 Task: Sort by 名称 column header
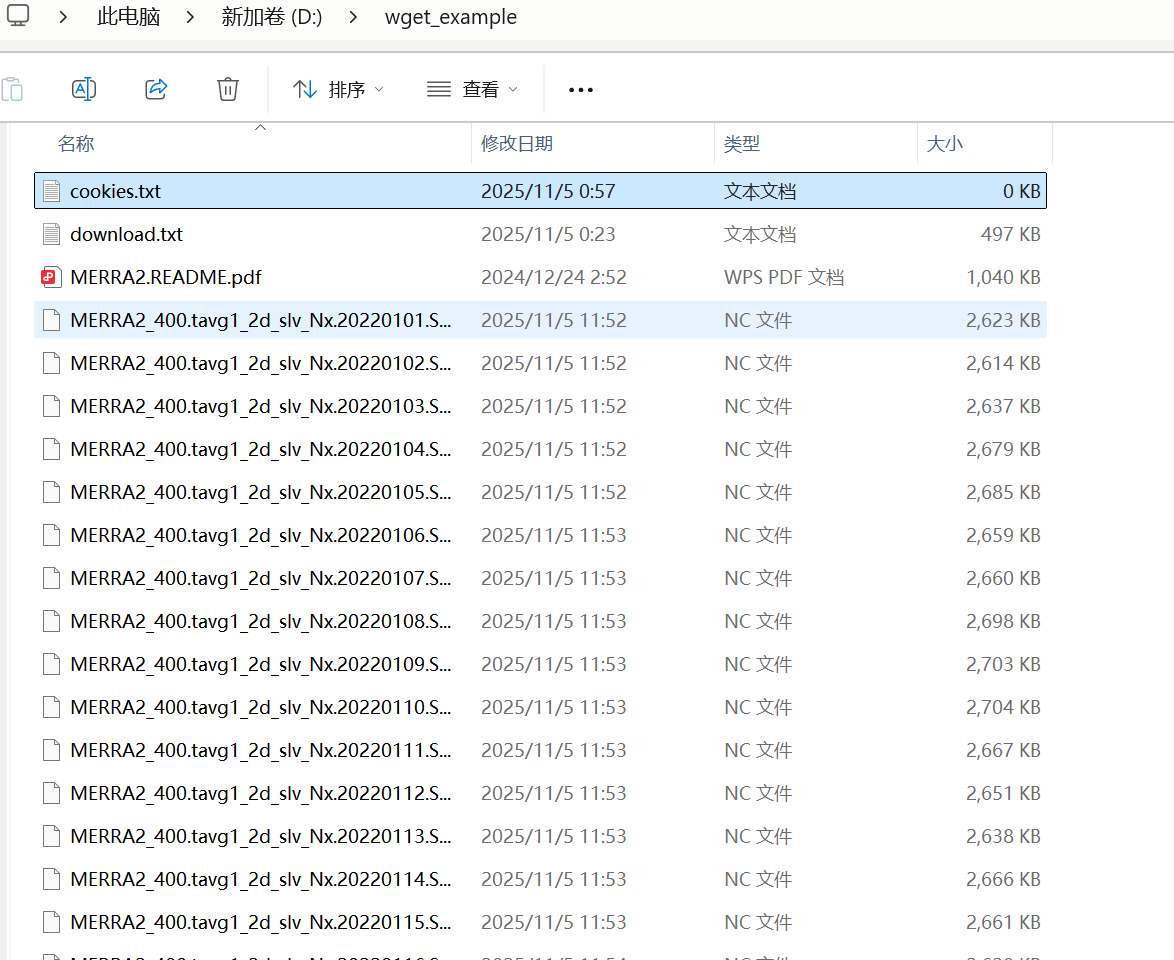[76, 144]
